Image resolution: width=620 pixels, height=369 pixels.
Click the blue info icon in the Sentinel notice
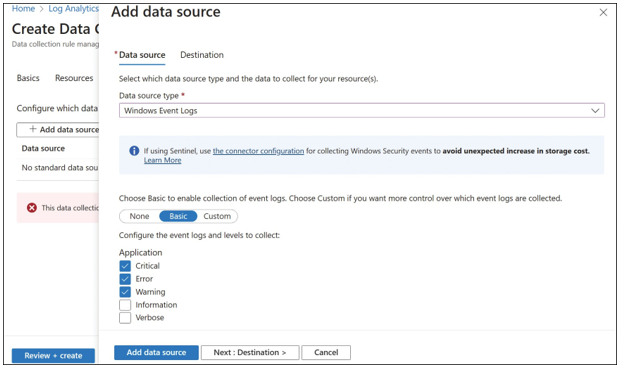pyautogui.click(x=134, y=151)
